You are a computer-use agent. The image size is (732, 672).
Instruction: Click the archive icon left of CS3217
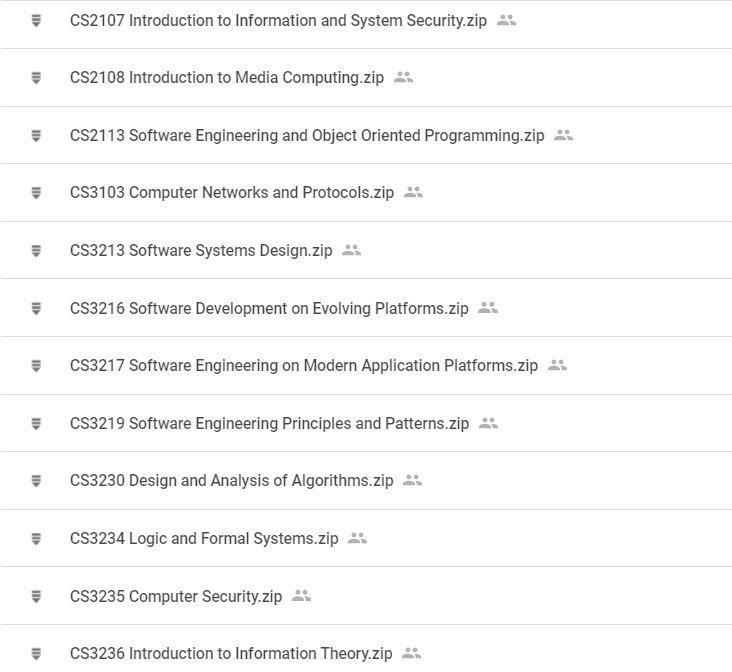36,366
